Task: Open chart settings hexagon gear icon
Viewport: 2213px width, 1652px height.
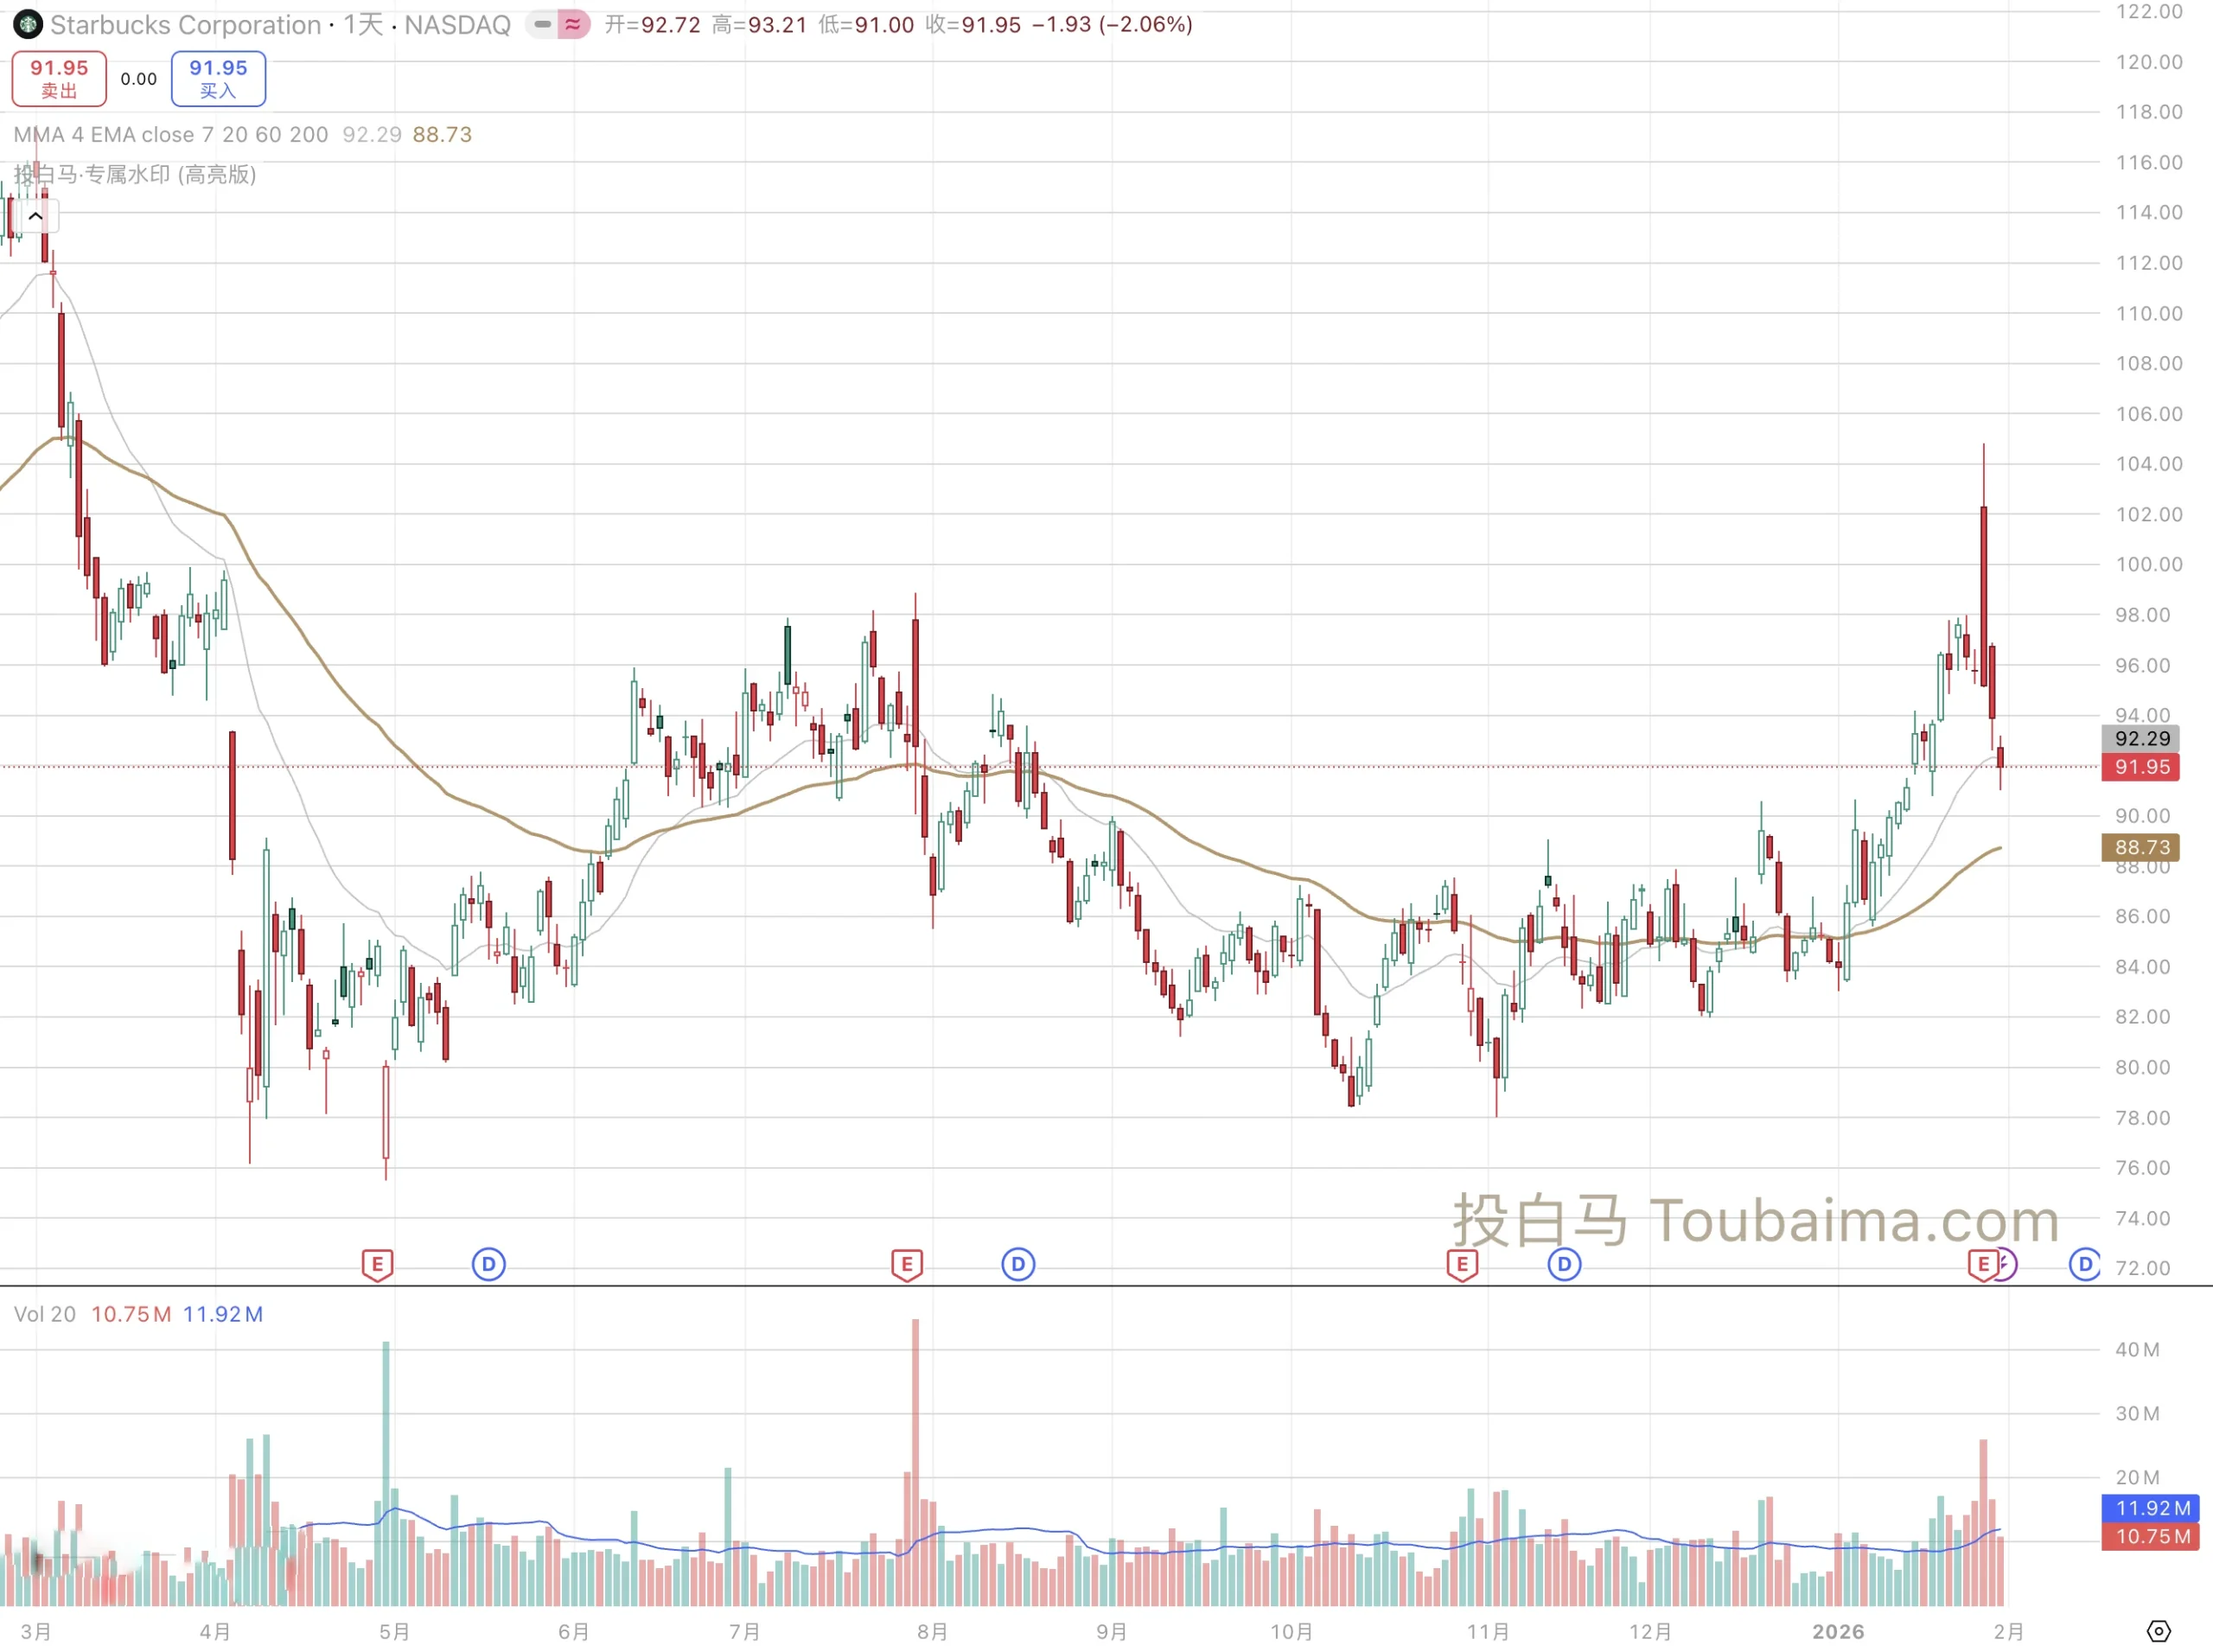Action: 2158,1631
